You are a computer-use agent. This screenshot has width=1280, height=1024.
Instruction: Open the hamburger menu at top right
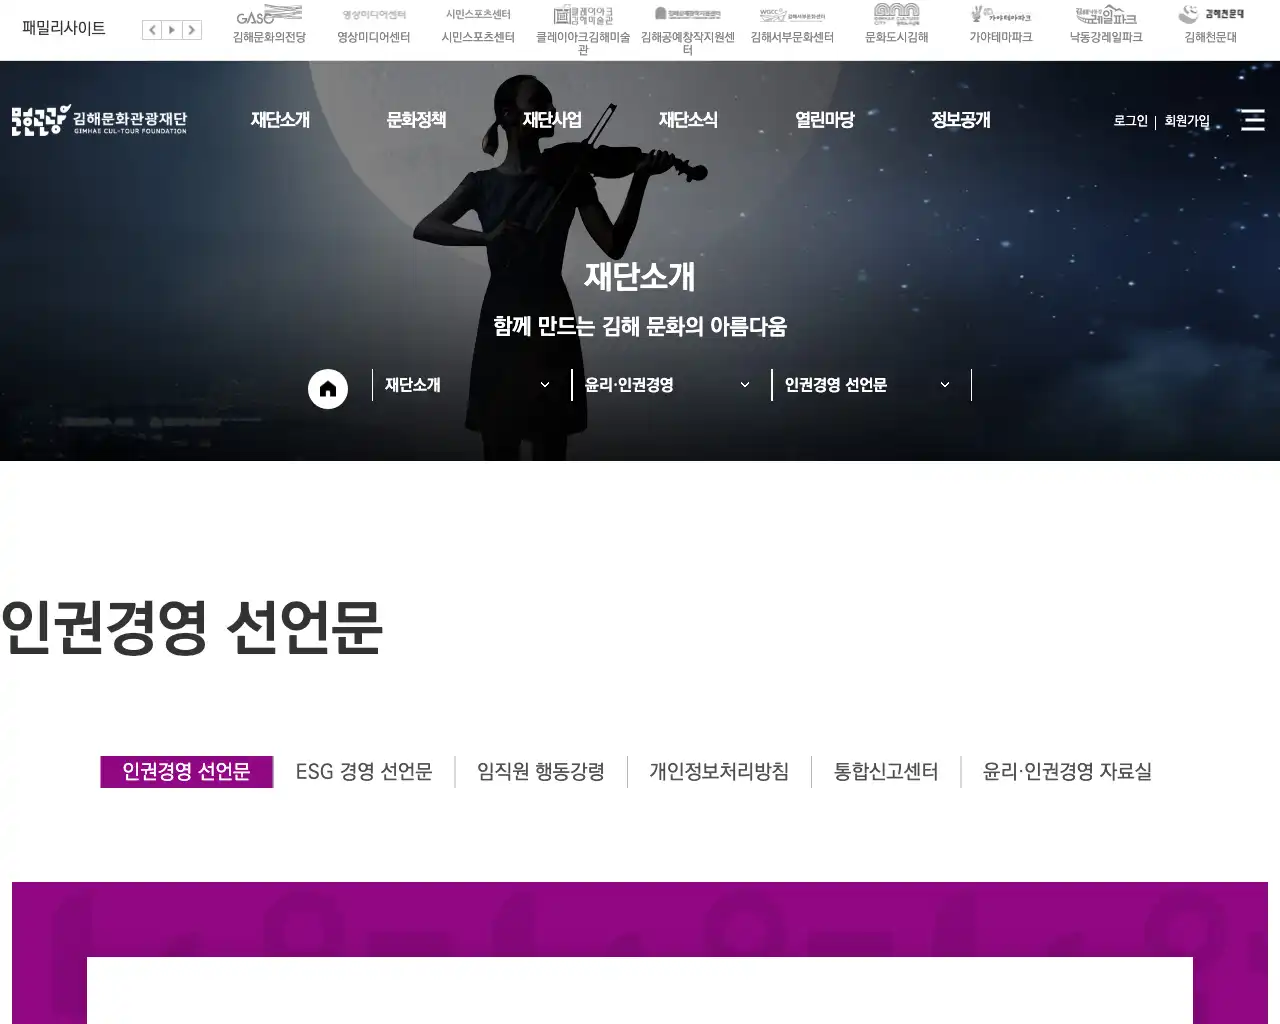[x=1252, y=120]
